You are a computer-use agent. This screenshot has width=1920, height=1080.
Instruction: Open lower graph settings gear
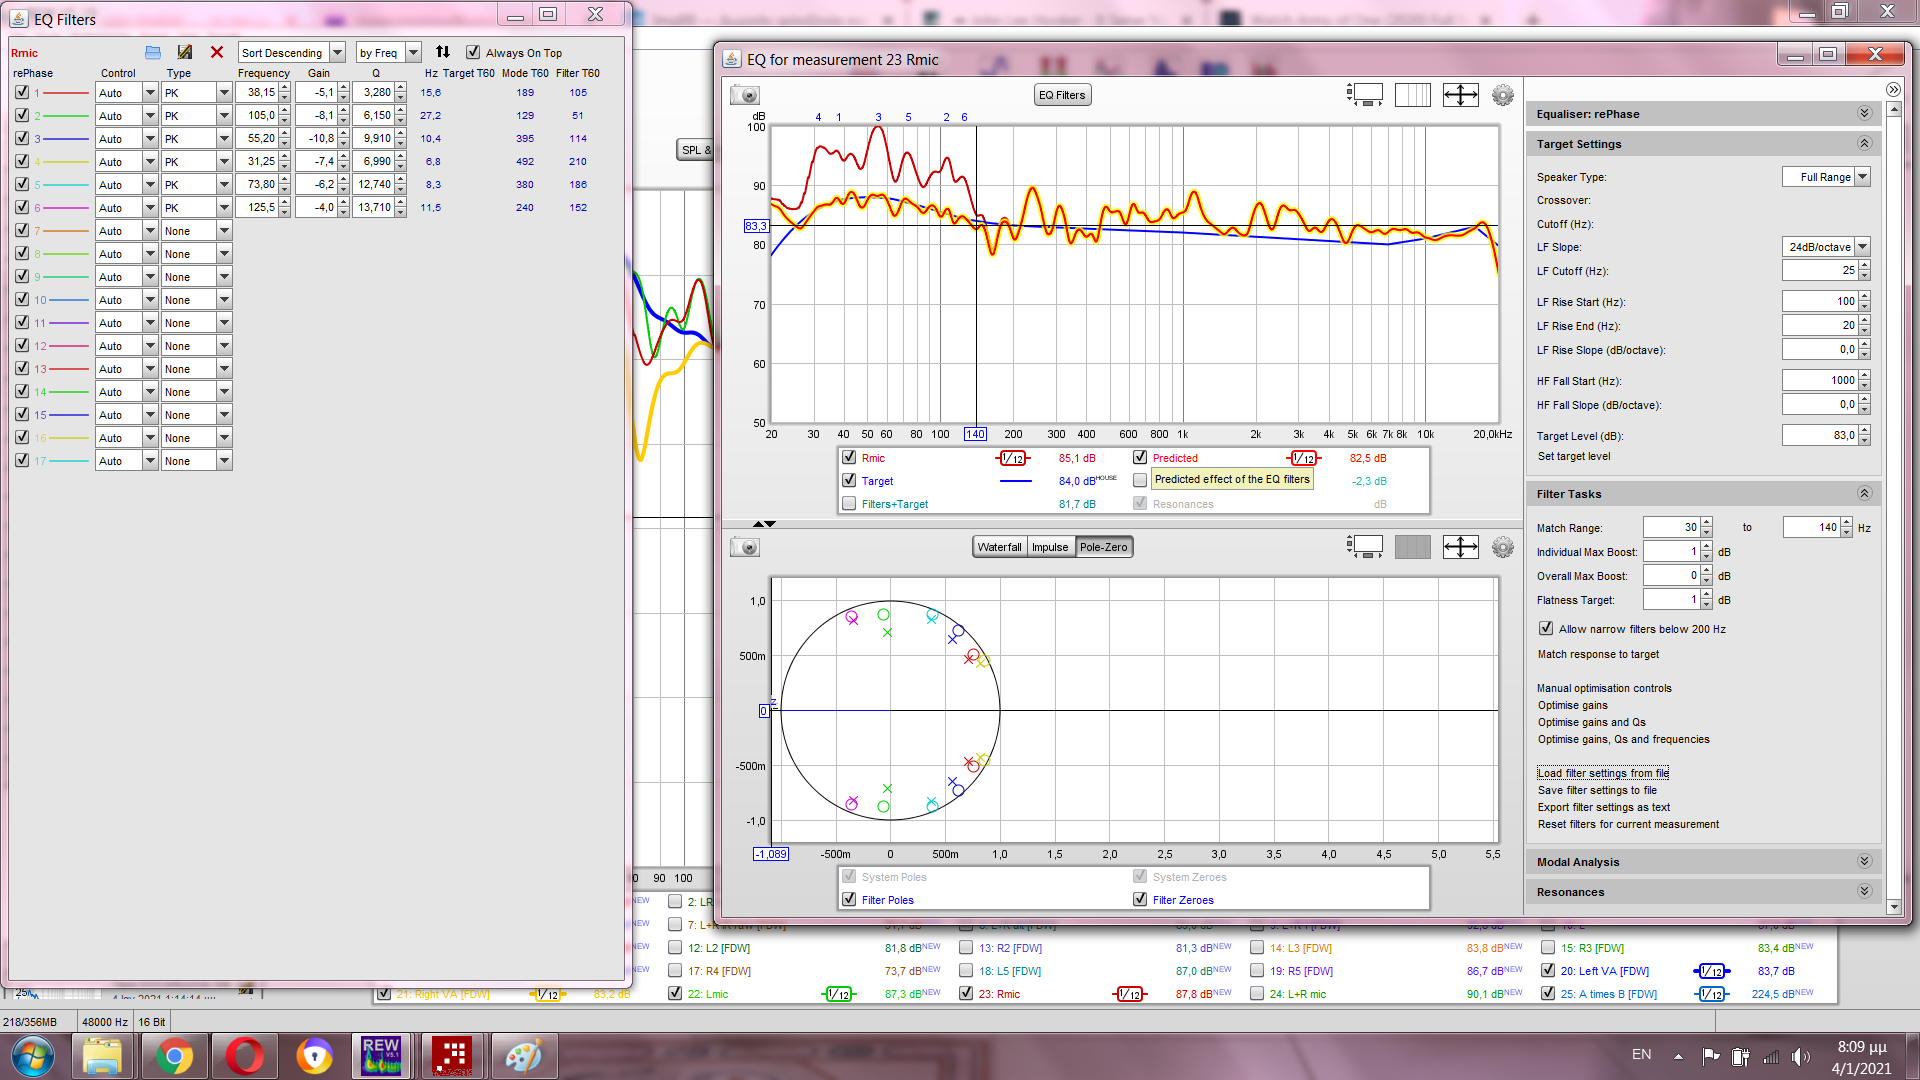pos(1503,547)
